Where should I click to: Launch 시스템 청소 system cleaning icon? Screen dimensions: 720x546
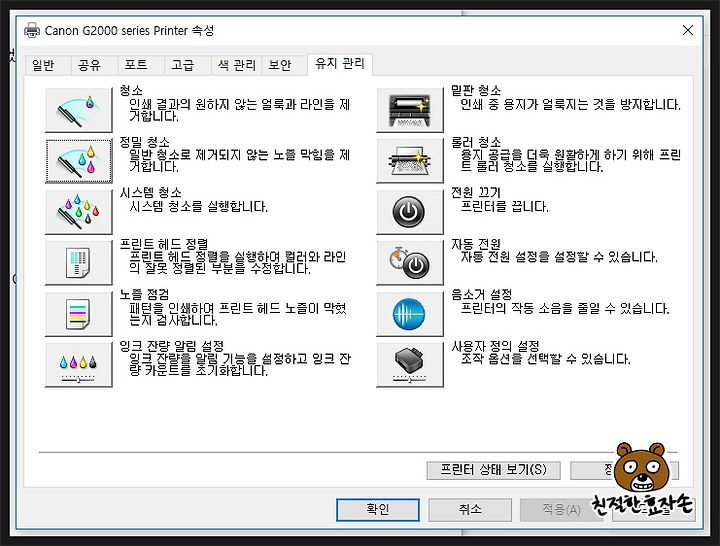(x=79, y=212)
